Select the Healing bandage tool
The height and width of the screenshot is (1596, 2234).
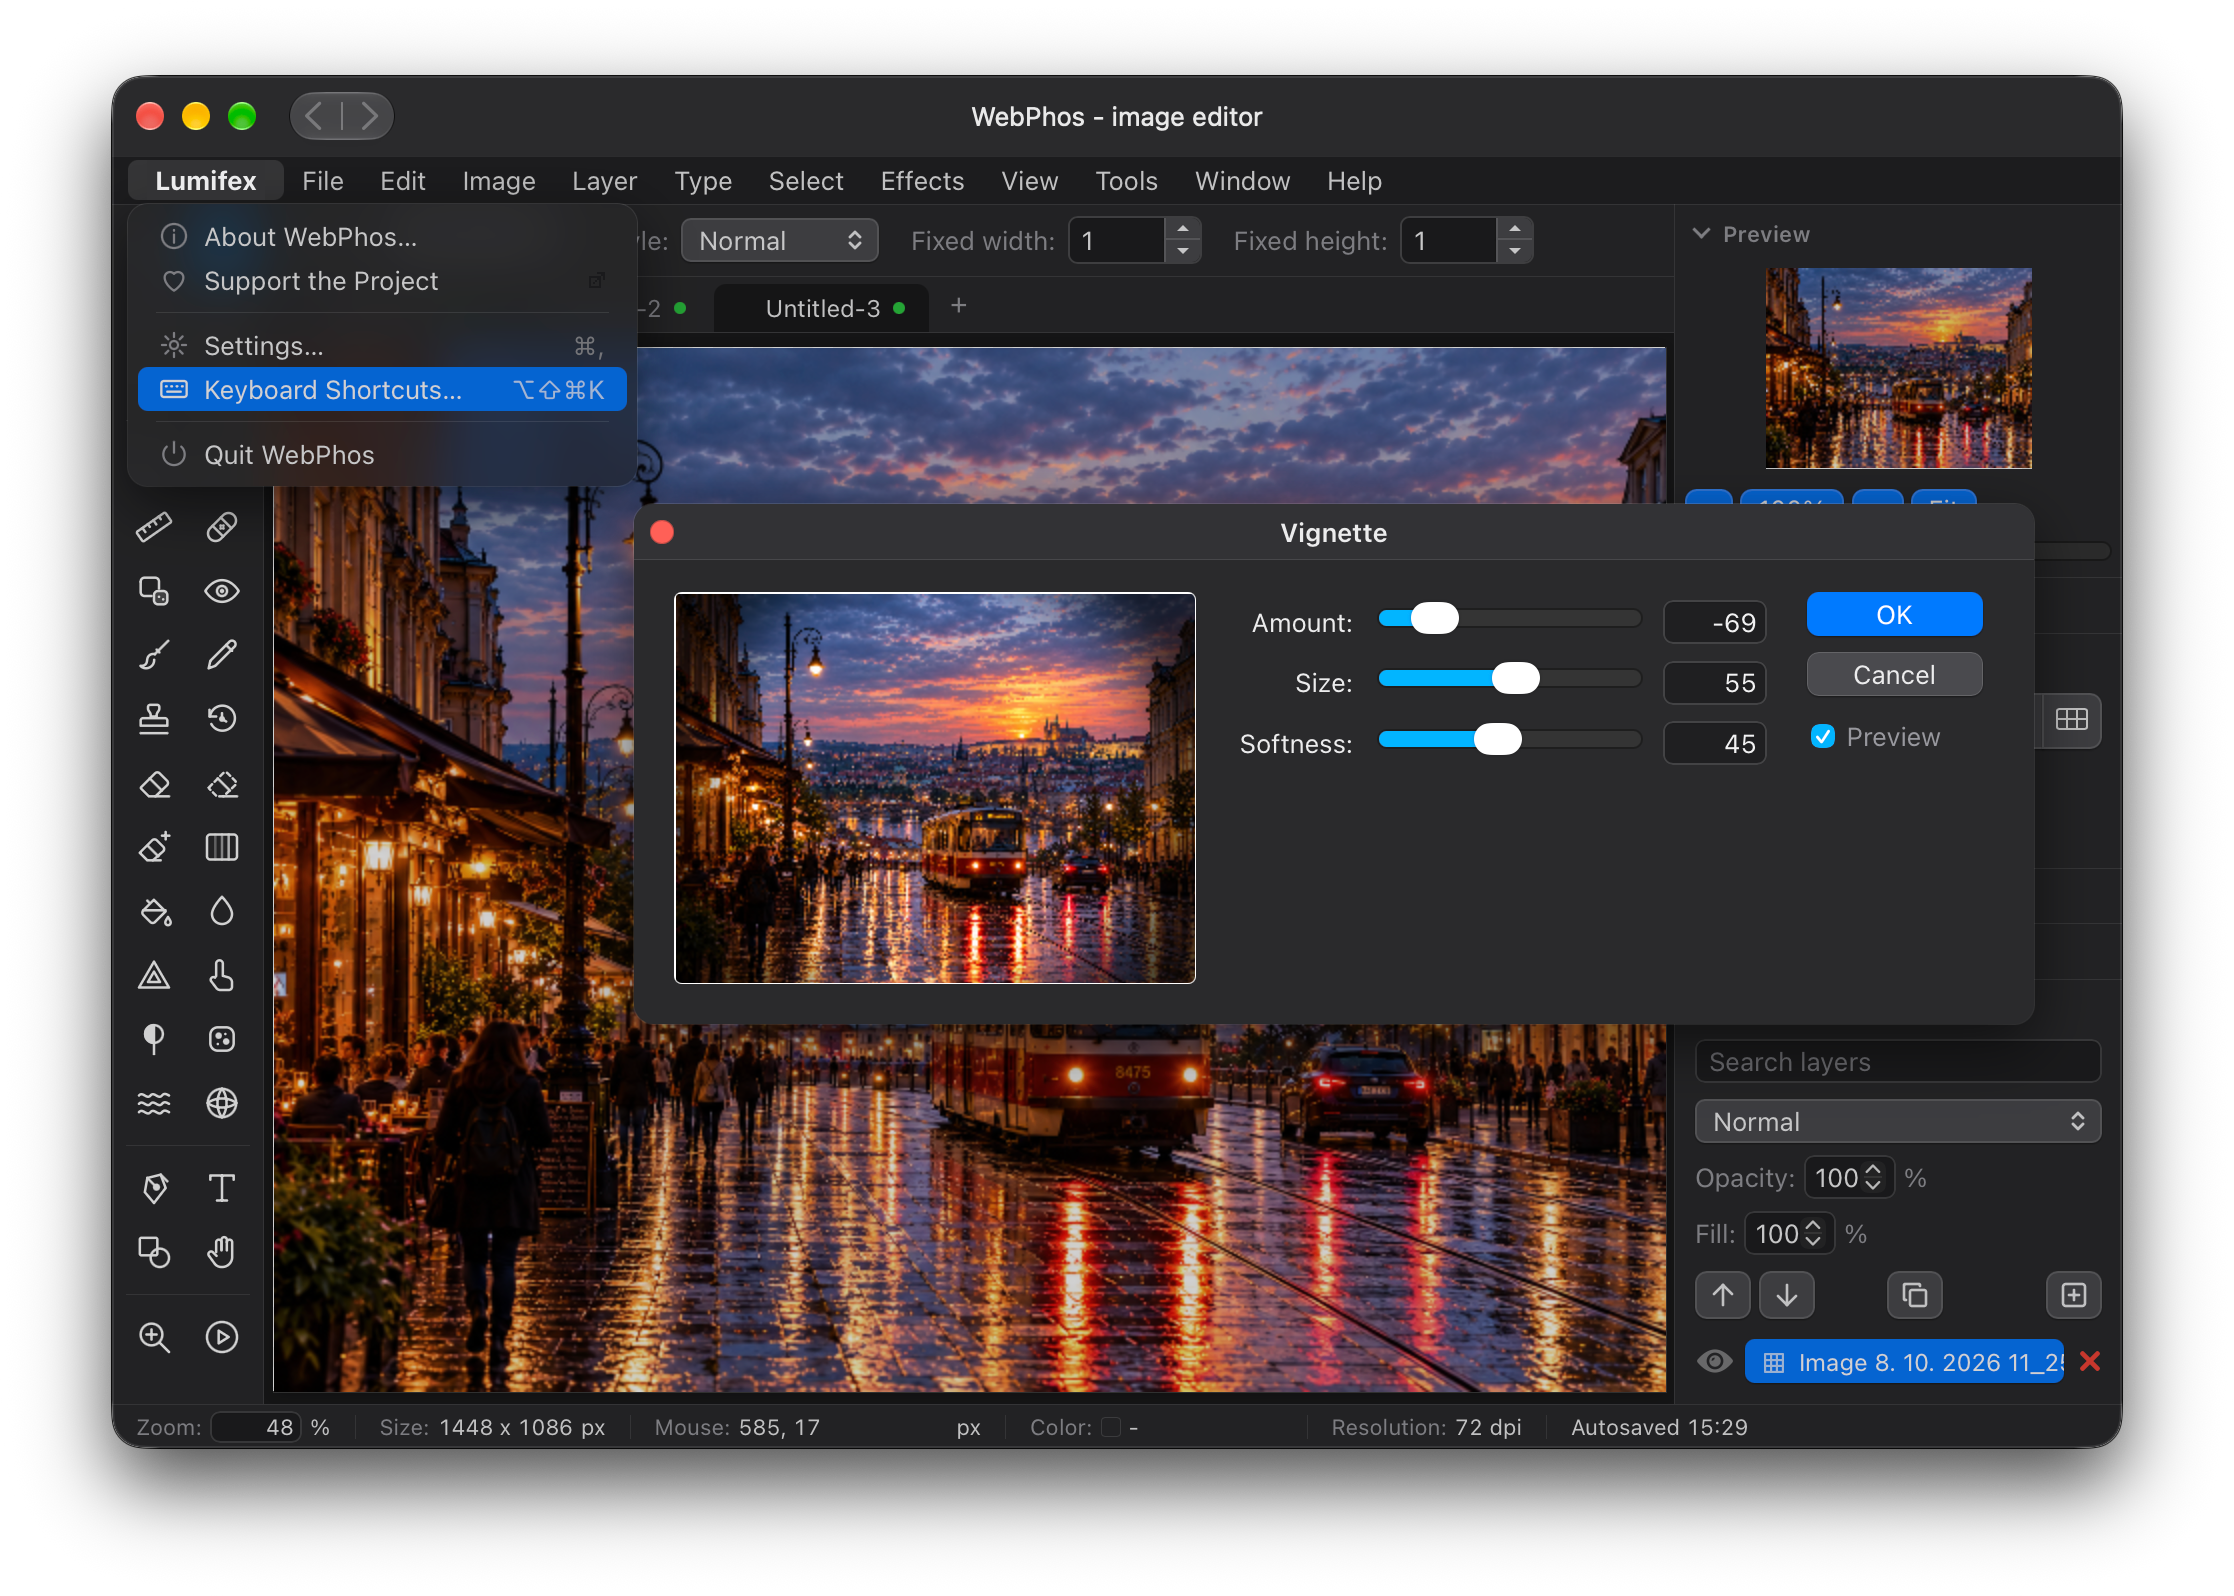[221, 527]
